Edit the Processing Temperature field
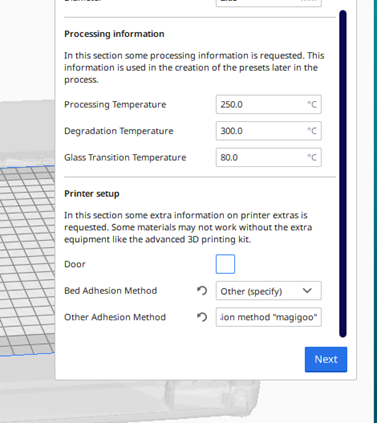377x423 pixels. pyautogui.click(x=269, y=104)
